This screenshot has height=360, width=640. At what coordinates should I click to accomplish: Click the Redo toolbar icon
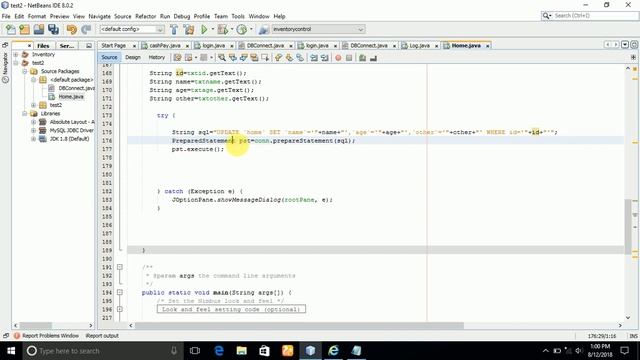86,29
